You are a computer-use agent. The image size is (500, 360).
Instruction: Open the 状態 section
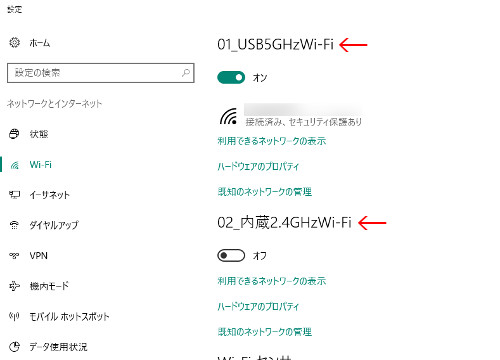[x=39, y=134]
